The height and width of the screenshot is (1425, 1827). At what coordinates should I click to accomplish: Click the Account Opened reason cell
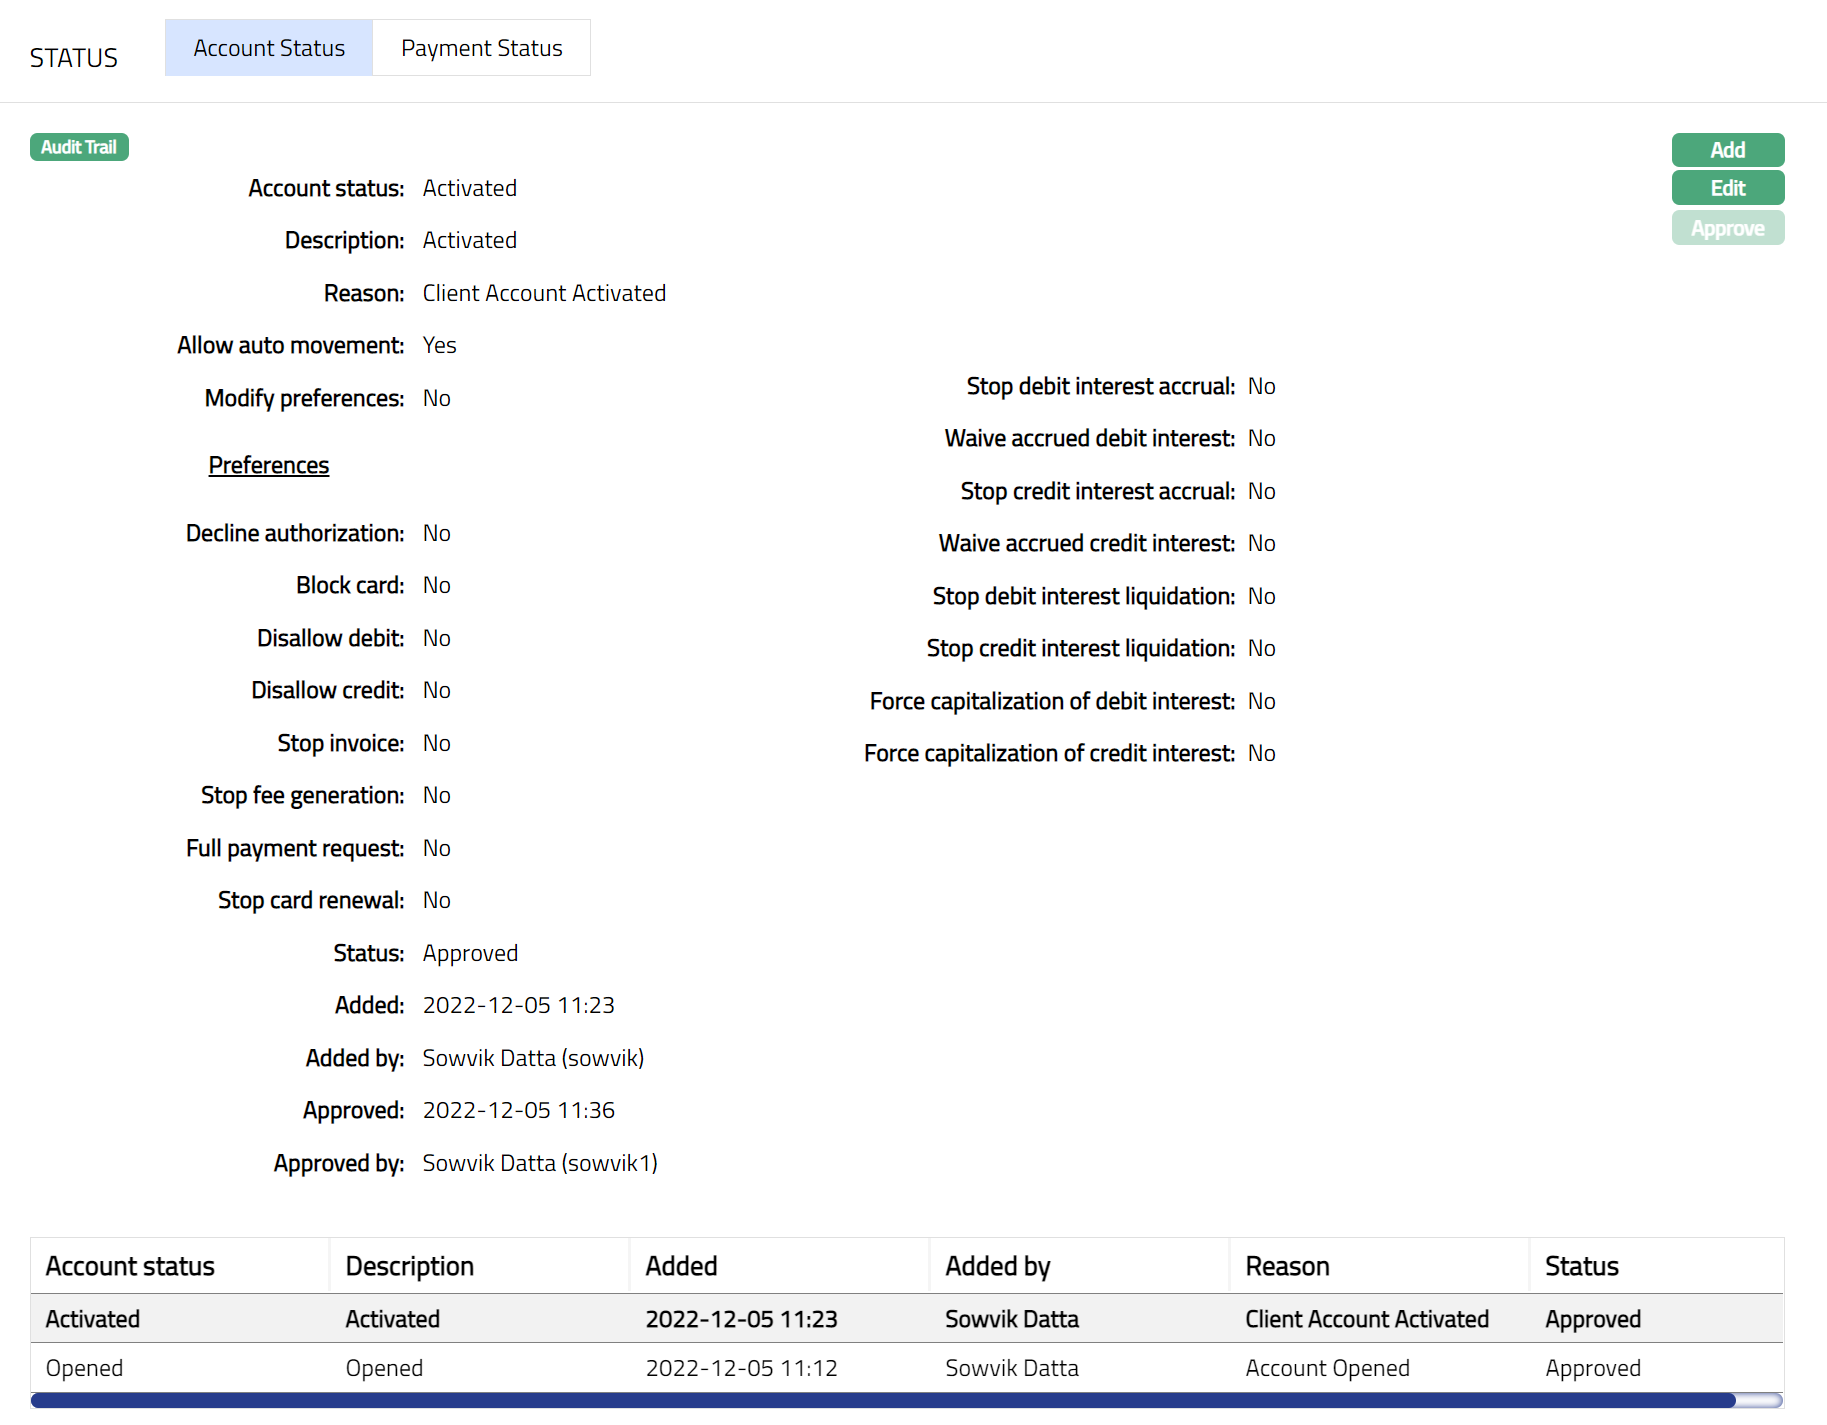point(1327,1368)
